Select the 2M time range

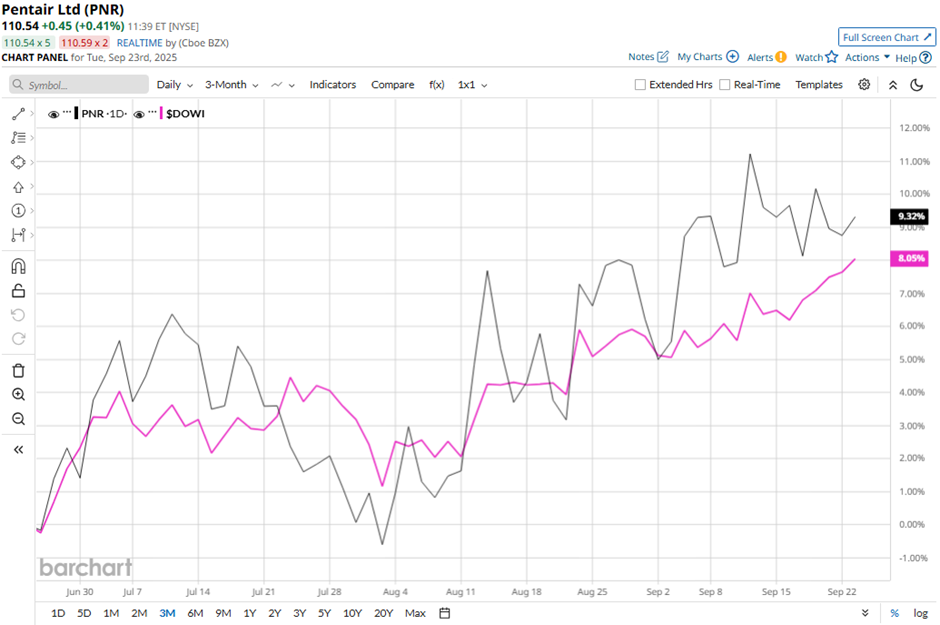pyautogui.click(x=139, y=613)
